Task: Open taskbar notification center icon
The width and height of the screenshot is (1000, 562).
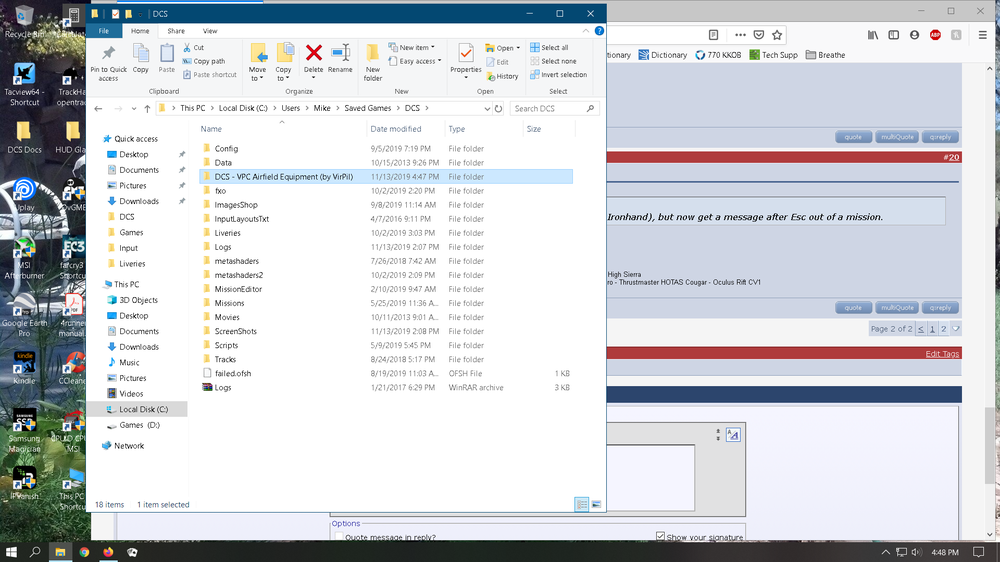Action: [979, 552]
